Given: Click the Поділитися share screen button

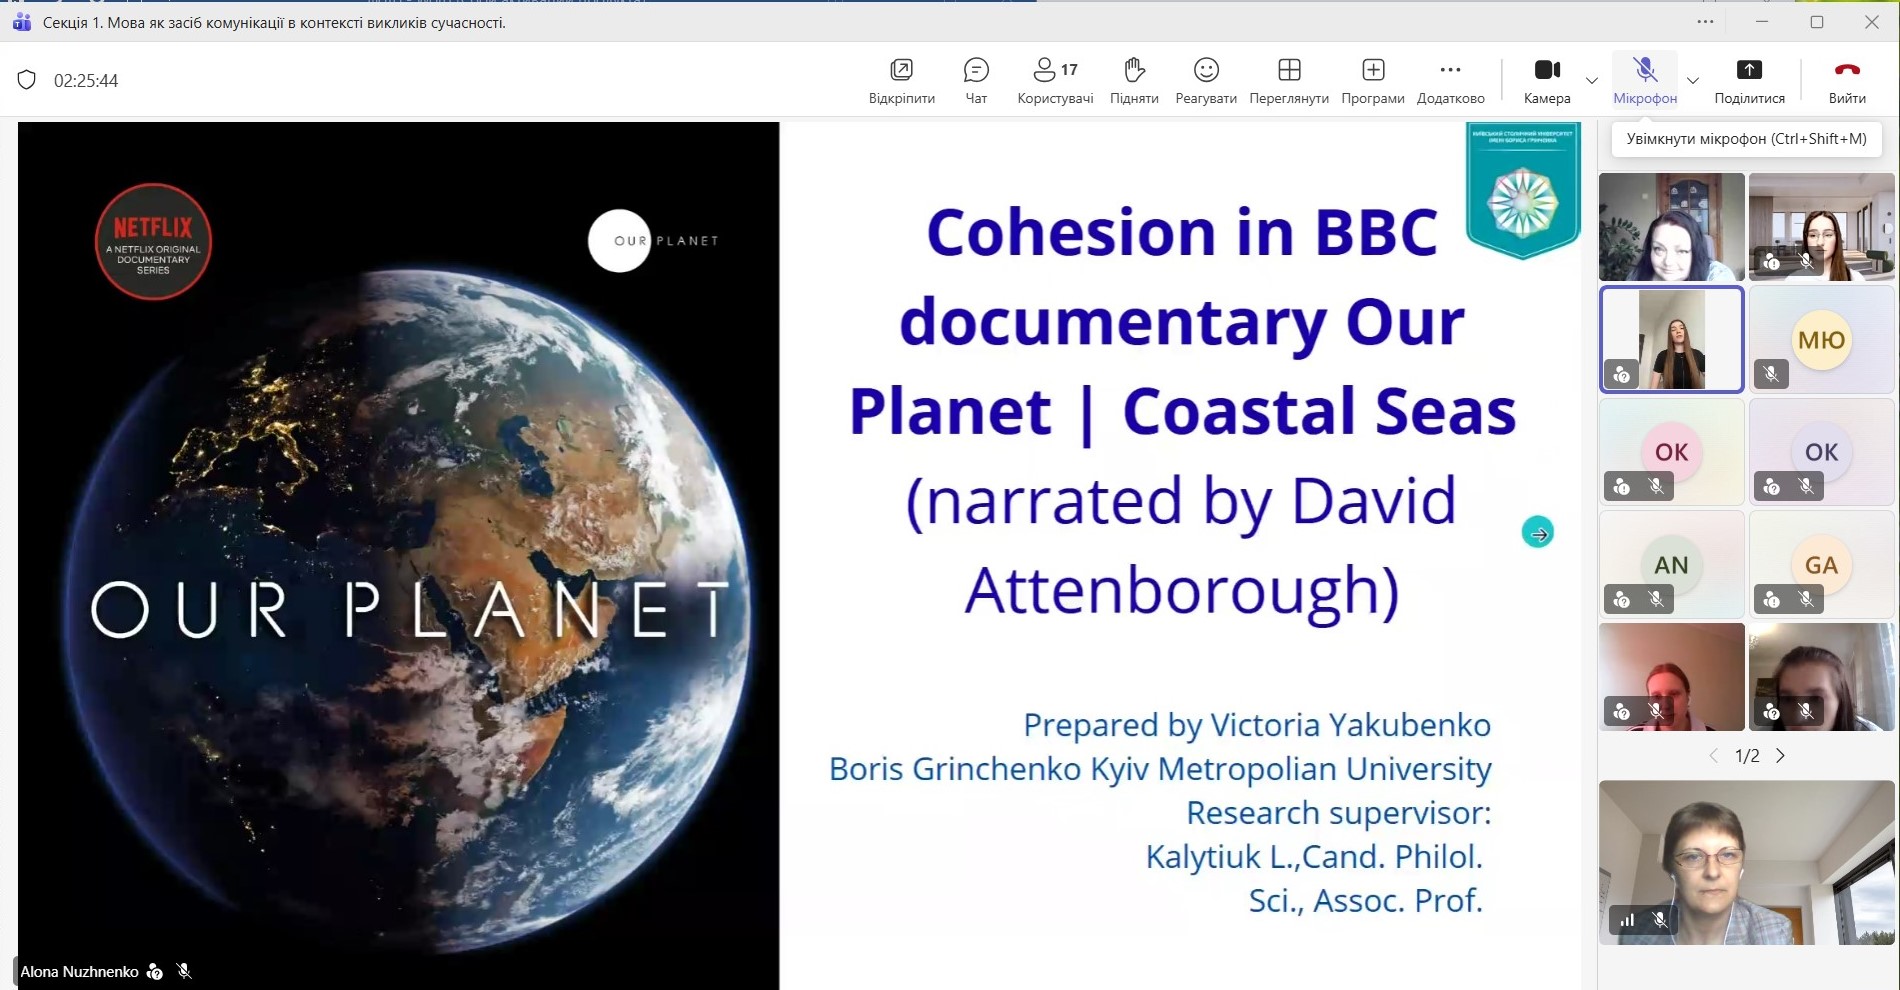Looking at the screenshot, I should (1749, 80).
